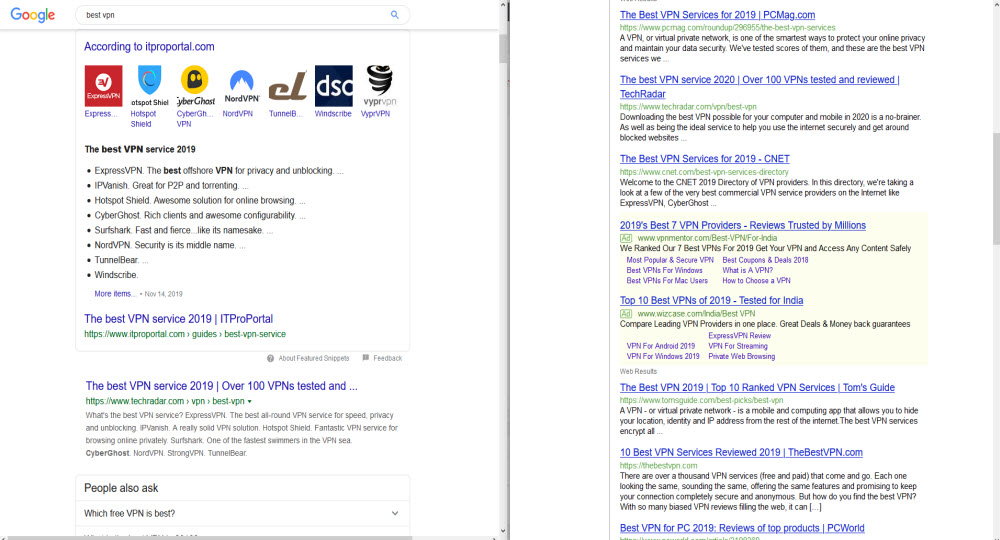Viewport: 1000px width, 540px height.
Task: Click 'Most Popular & Secure VPN' sitelink
Action: (670, 260)
